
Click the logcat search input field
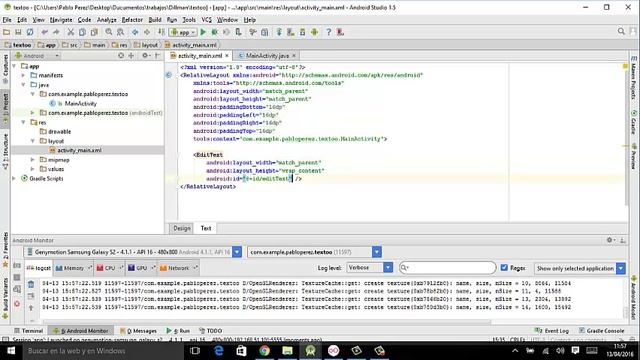(447, 267)
